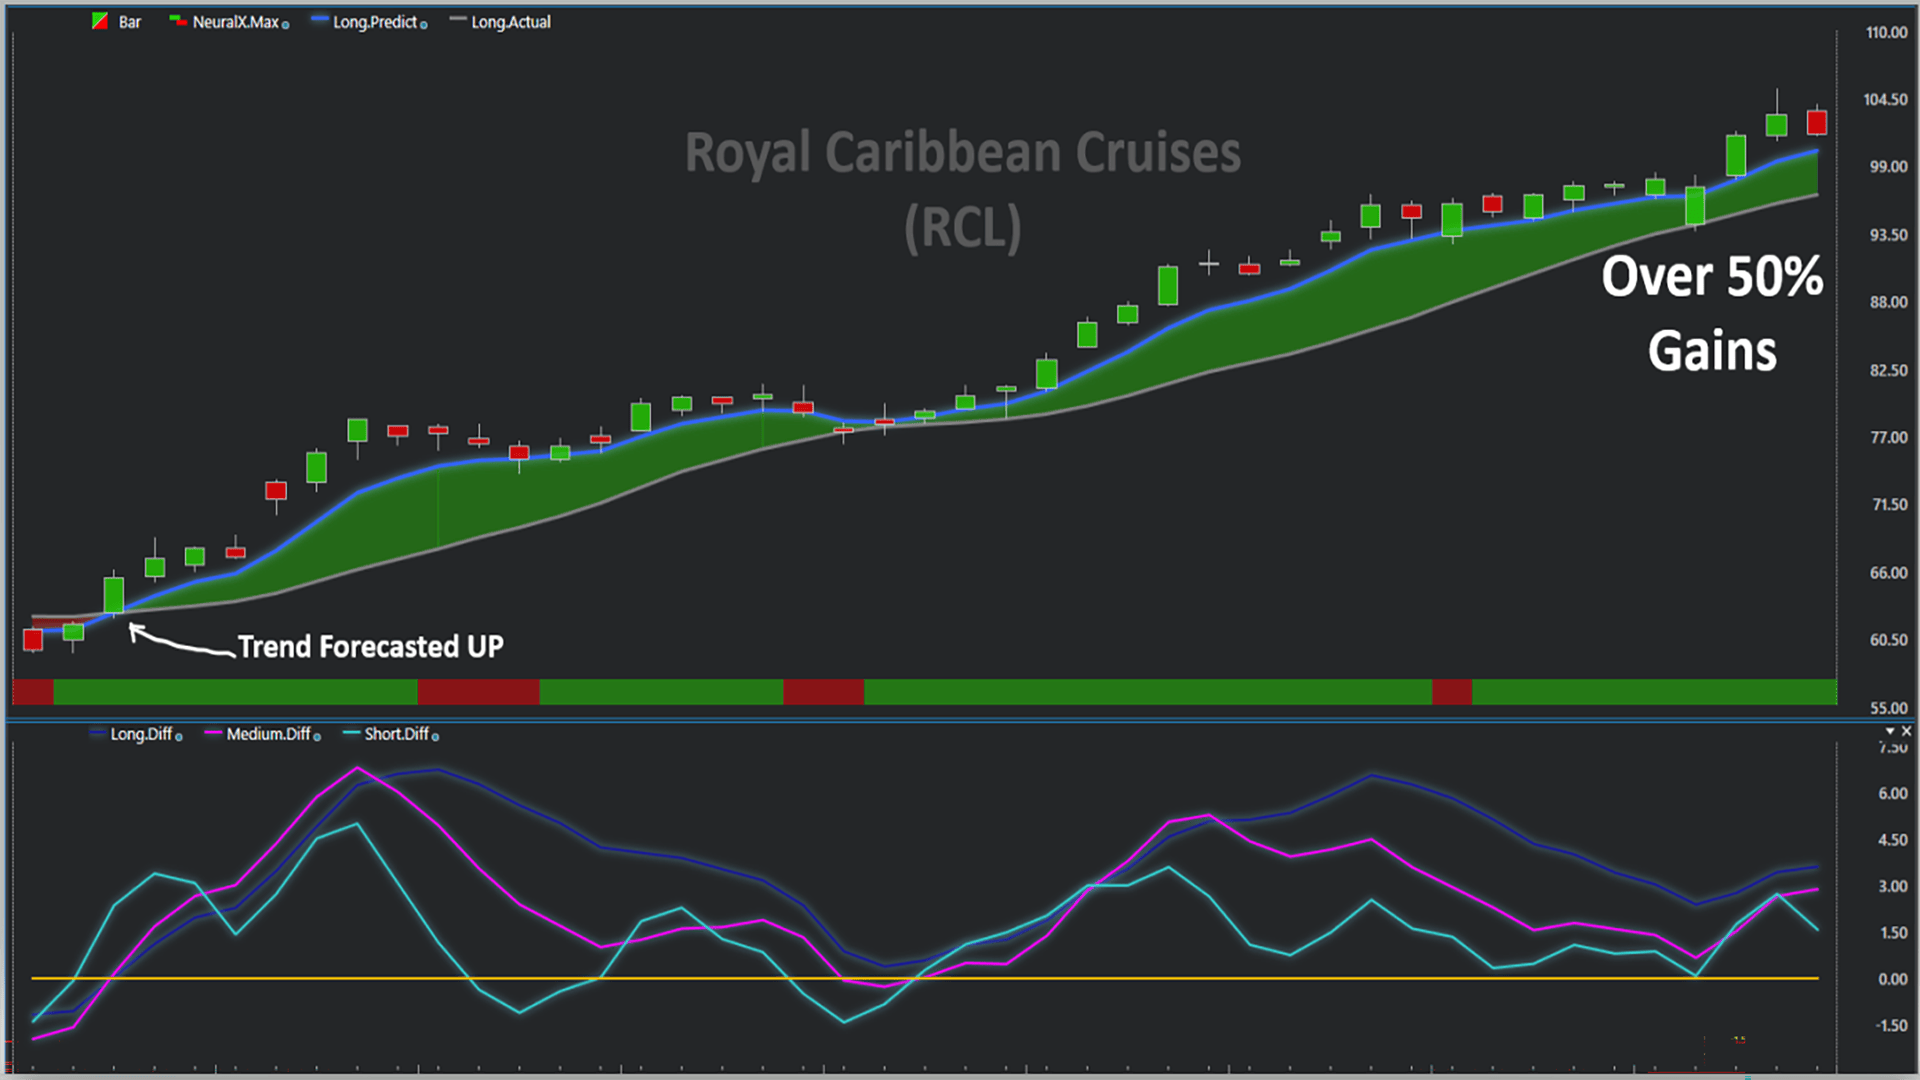Click the NeuralX.Max legend icon
This screenshot has height=1080, width=1920.
coord(178,21)
